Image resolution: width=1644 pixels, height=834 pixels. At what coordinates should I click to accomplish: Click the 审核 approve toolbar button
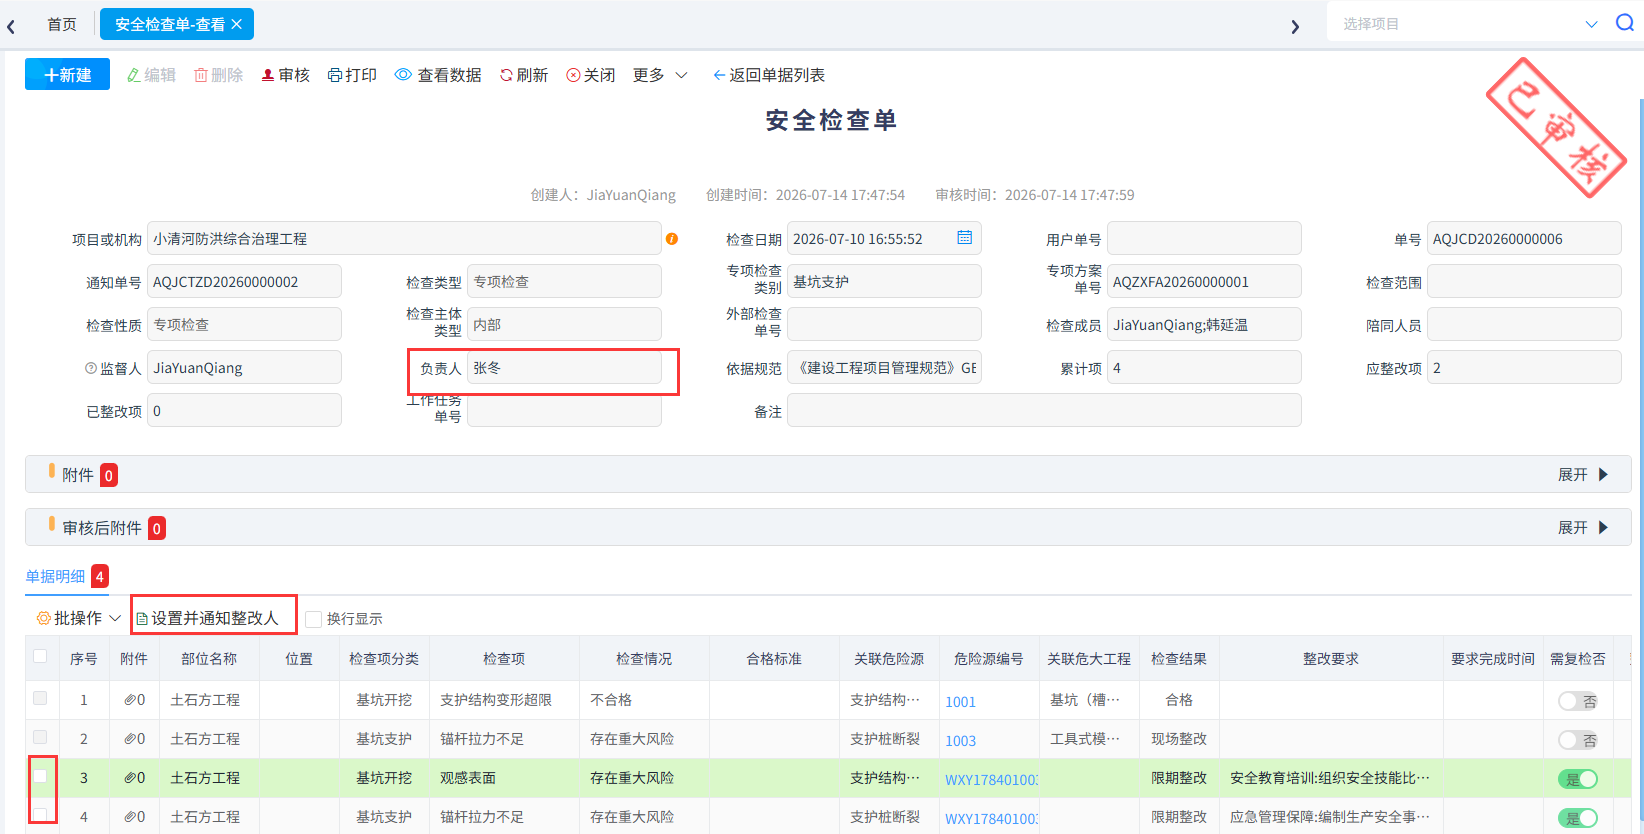click(285, 75)
